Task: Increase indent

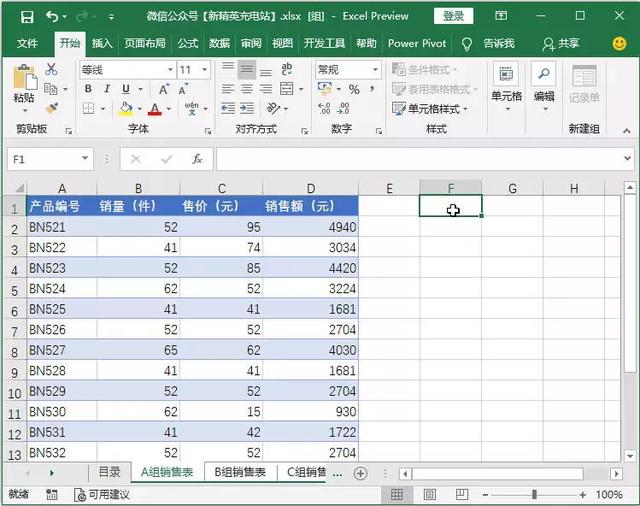Action: coord(247,109)
